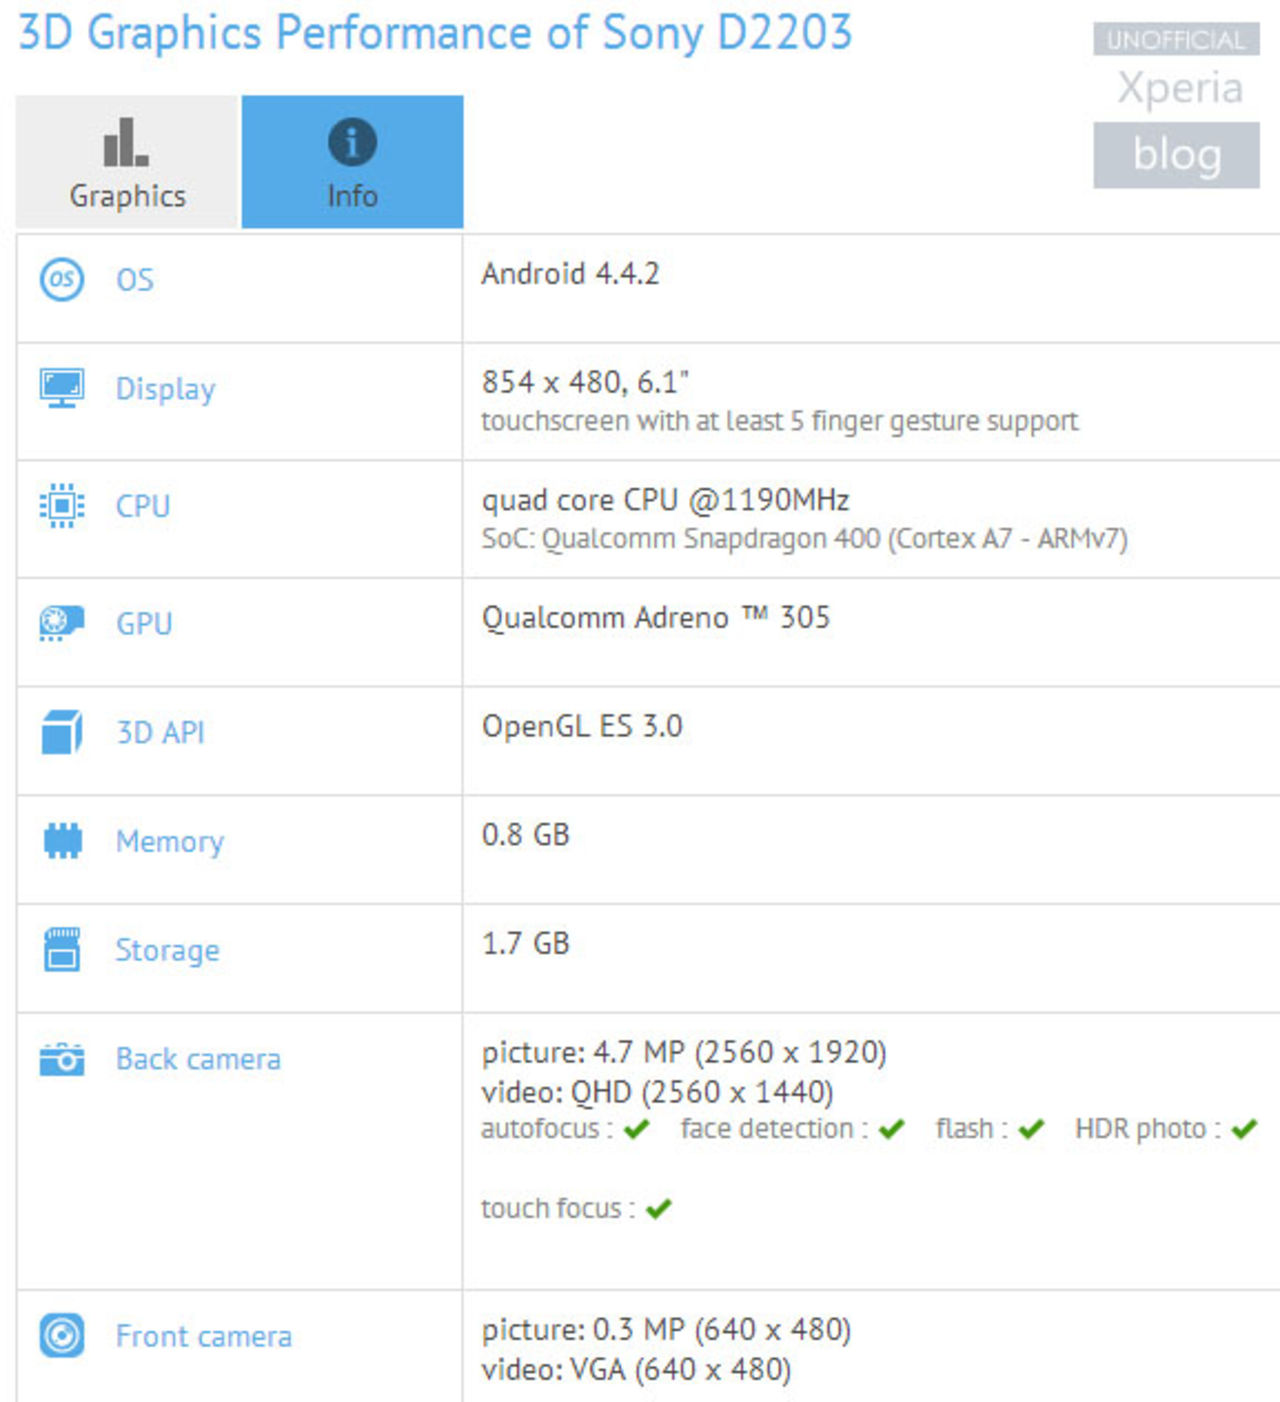This screenshot has width=1280, height=1402.
Task: Click the Memory chip icon
Action: (x=62, y=841)
